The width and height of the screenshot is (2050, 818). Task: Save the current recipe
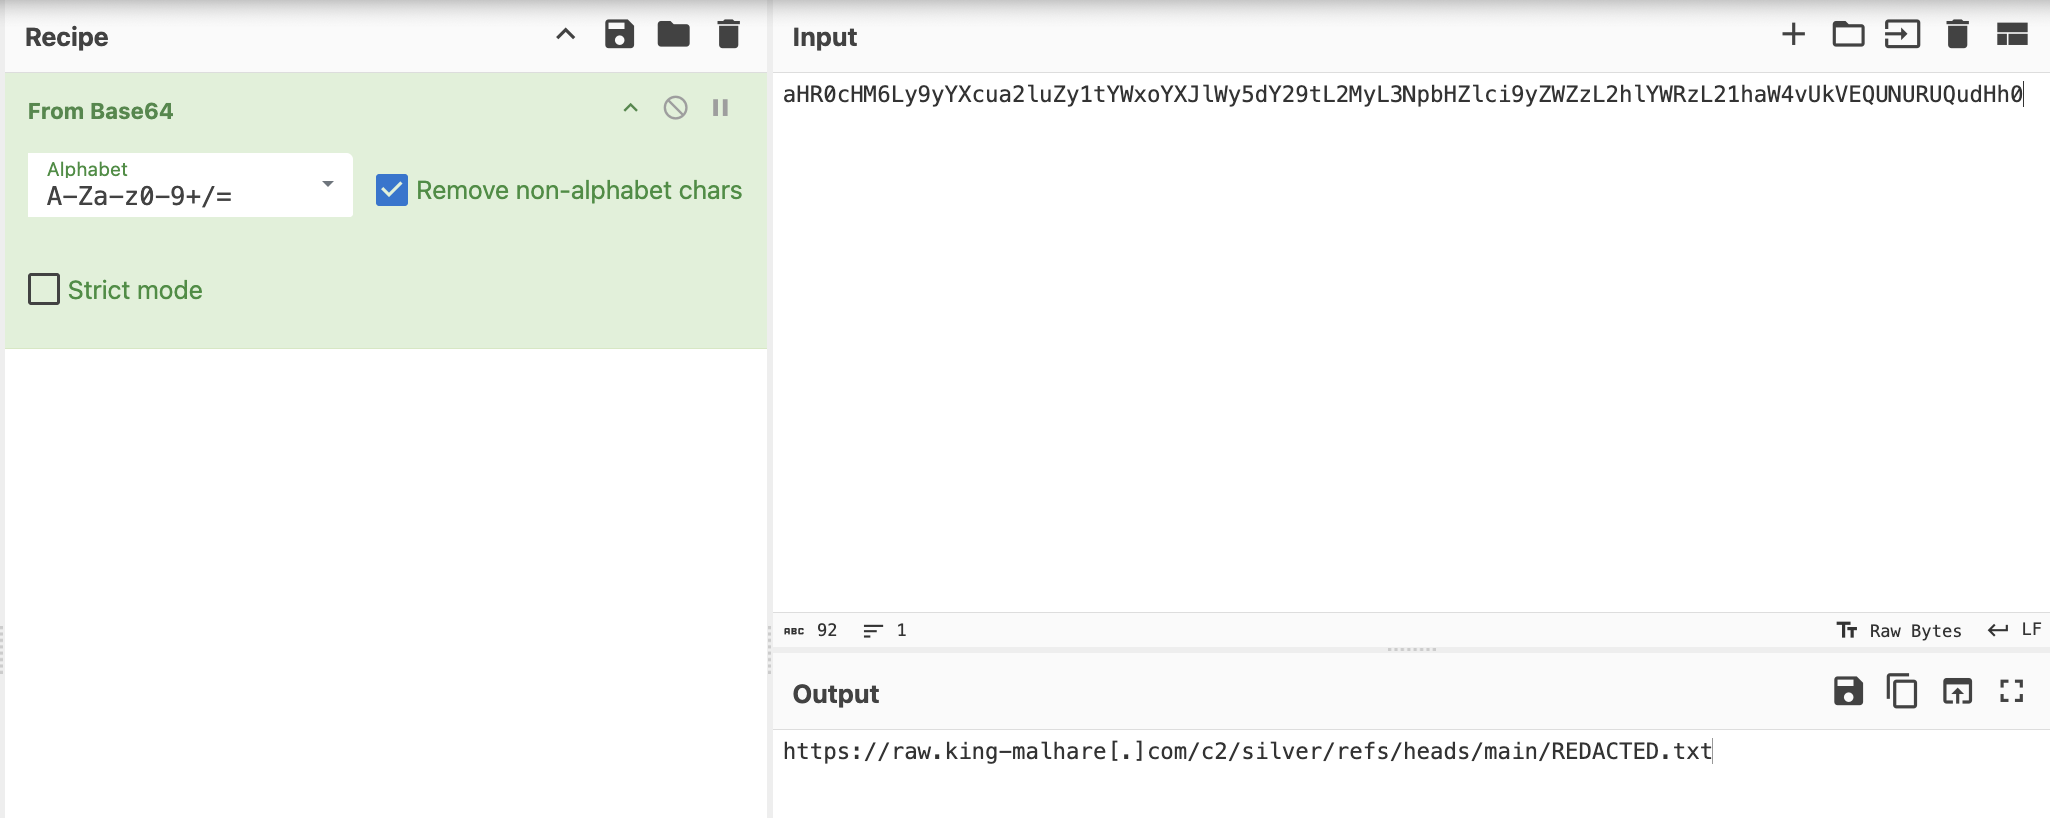[x=620, y=33]
